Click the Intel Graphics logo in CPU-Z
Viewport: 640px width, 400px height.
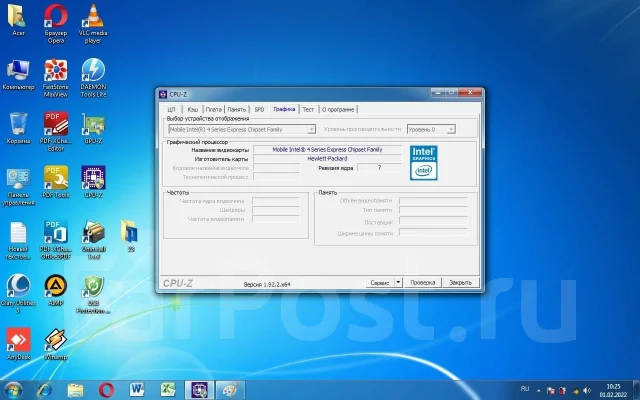[423, 163]
